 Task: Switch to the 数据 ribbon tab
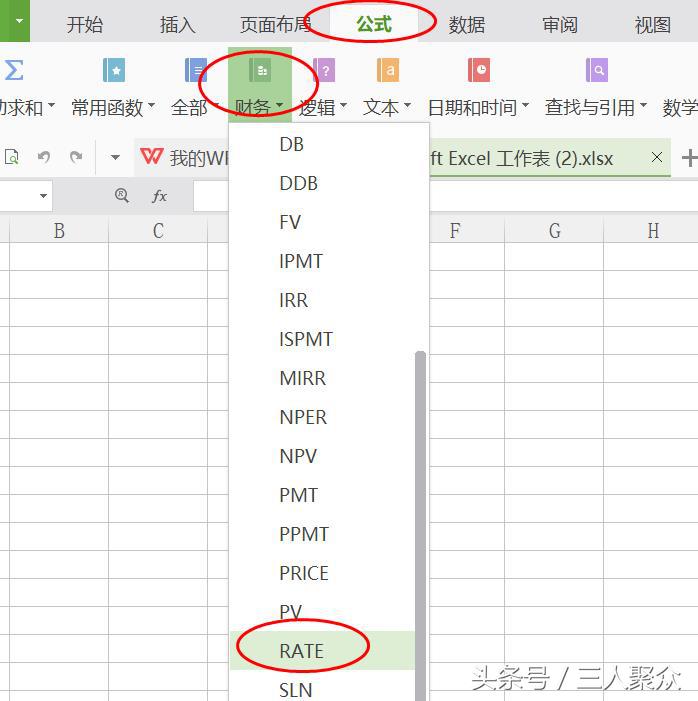click(467, 24)
